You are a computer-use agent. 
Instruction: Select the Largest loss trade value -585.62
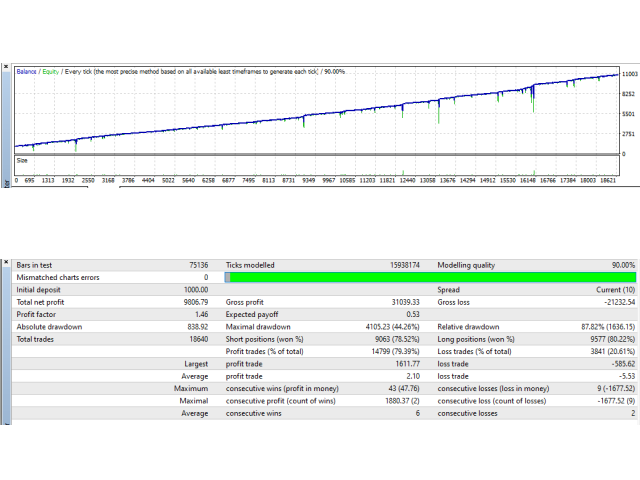pyautogui.click(x=623, y=364)
